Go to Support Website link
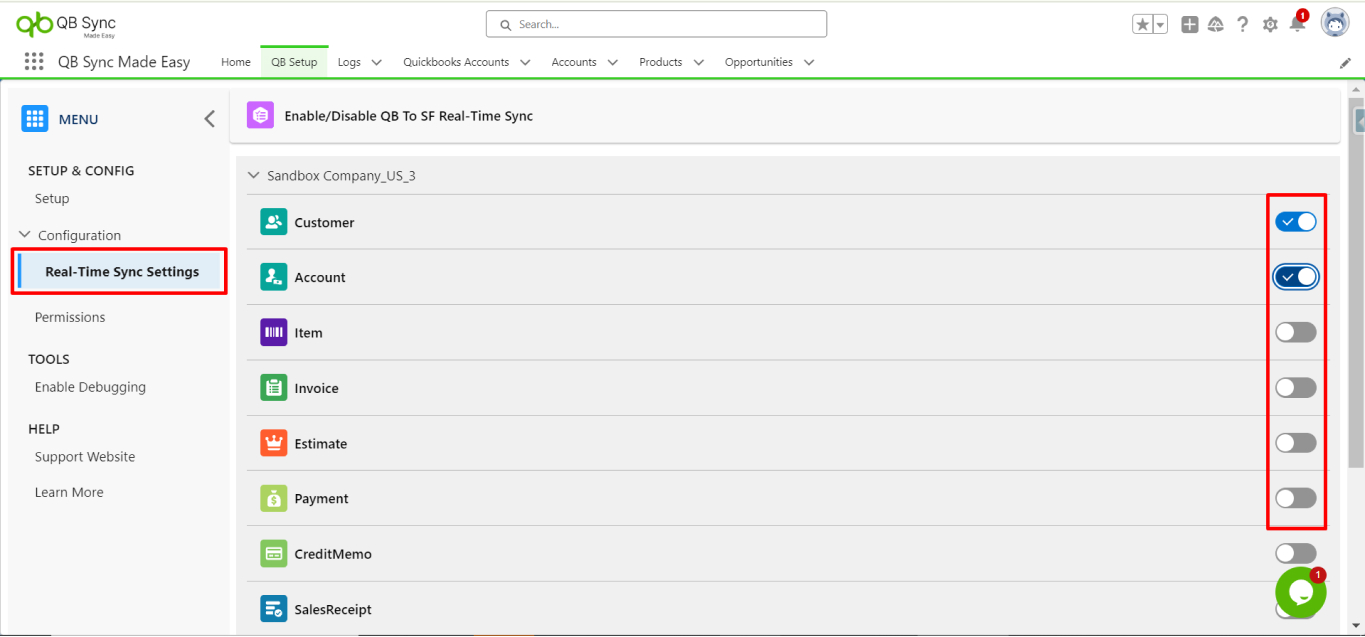This screenshot has width=1365, height=637. tap(85, 457)
